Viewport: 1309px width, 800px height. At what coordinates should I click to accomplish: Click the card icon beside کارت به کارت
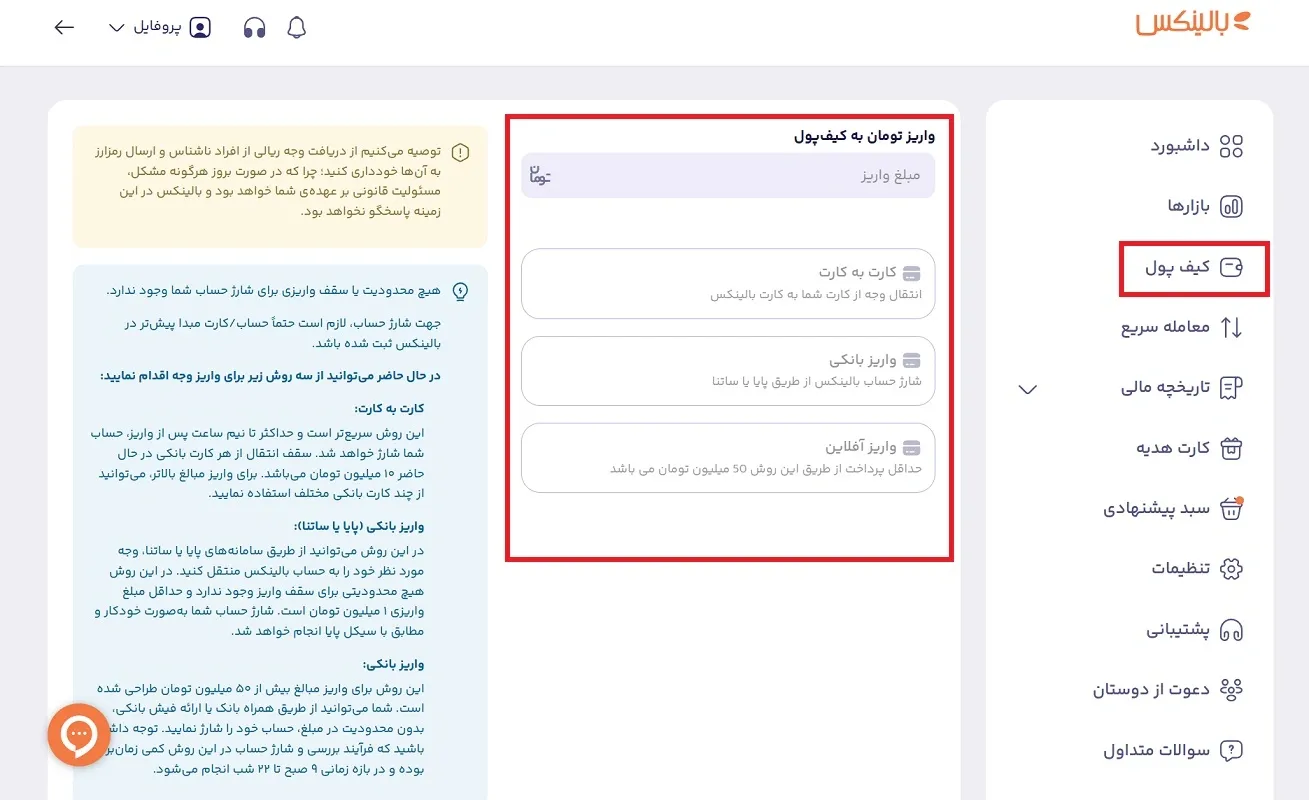click(911, 273)
